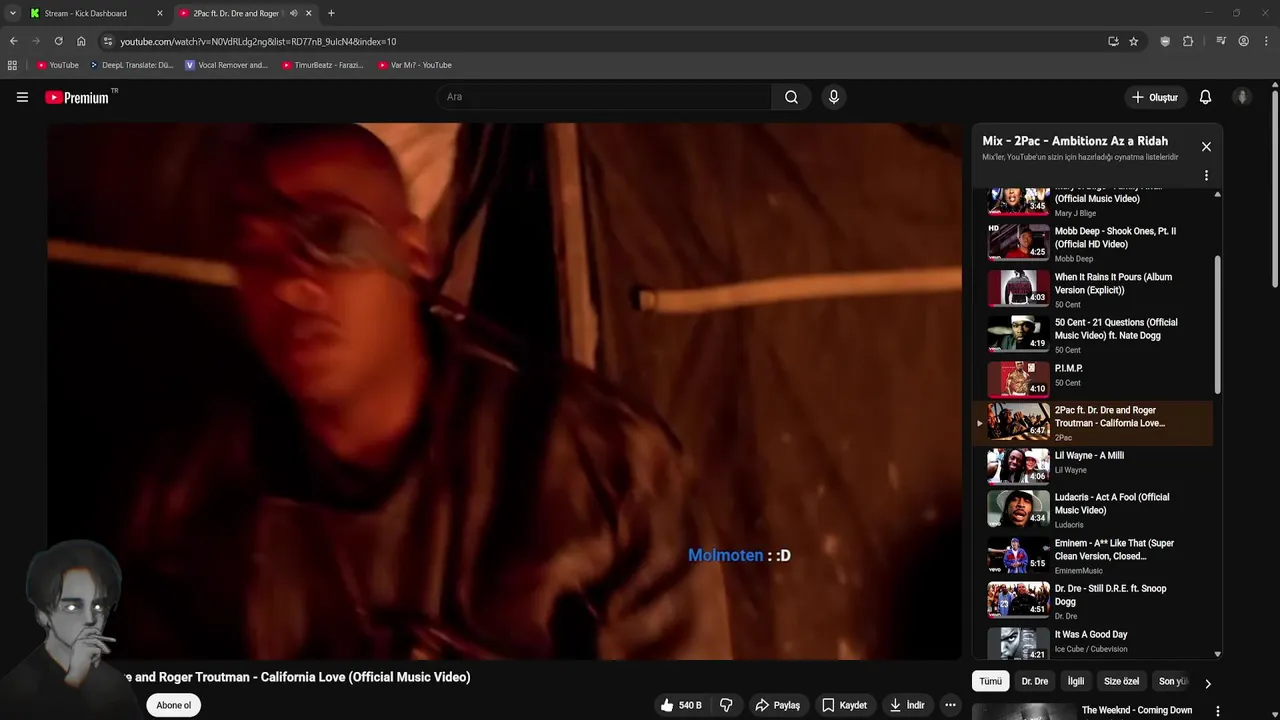This screenshot has width=1280, height=720.
Task: View site information icon in address bar
Action: tap(108, 41)
